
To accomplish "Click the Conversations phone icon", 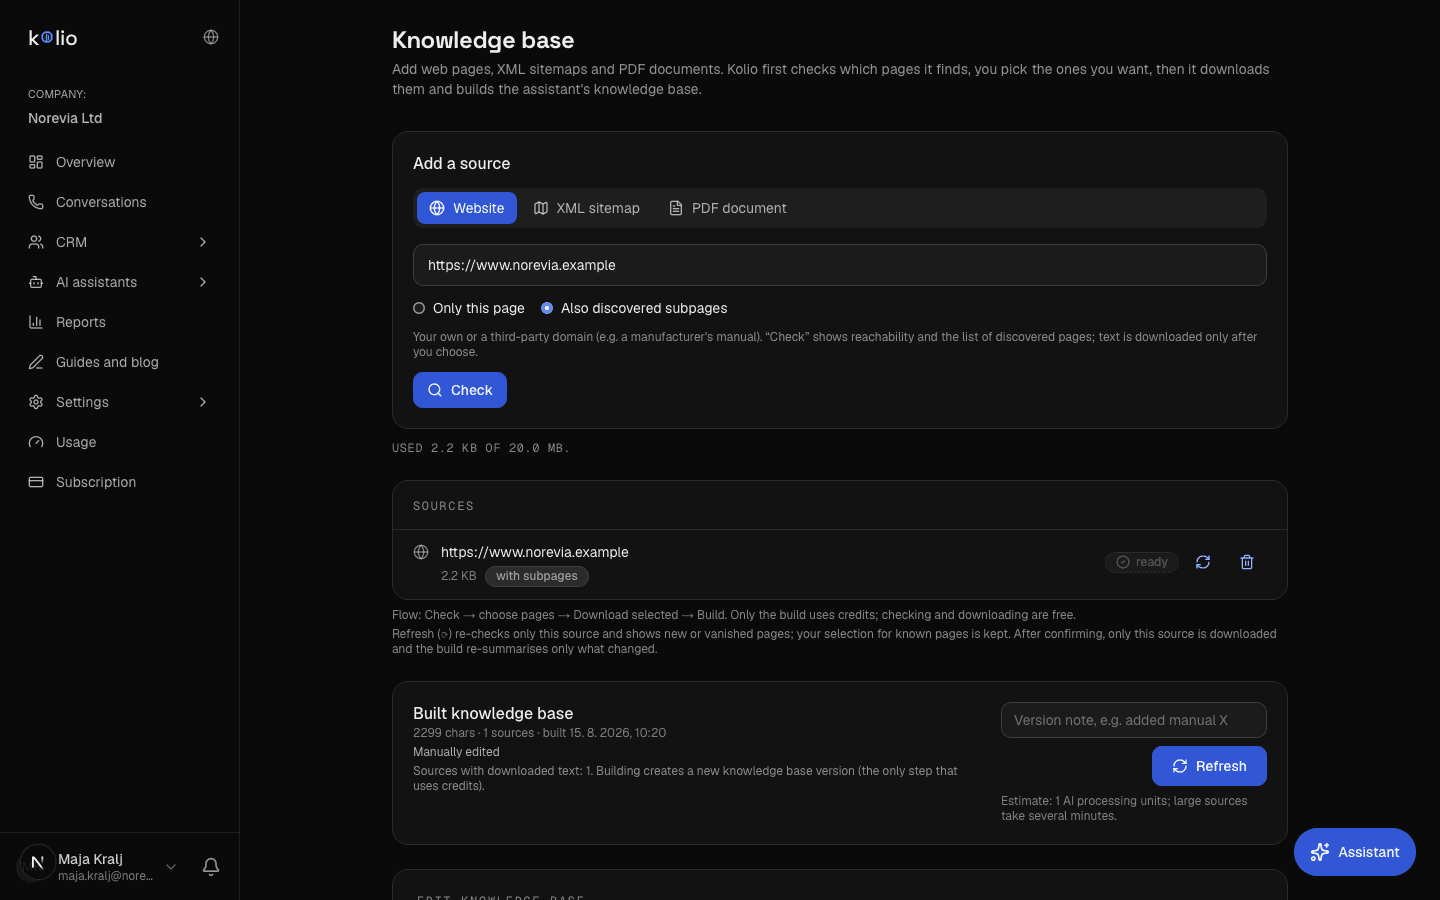I will (36, 202).
